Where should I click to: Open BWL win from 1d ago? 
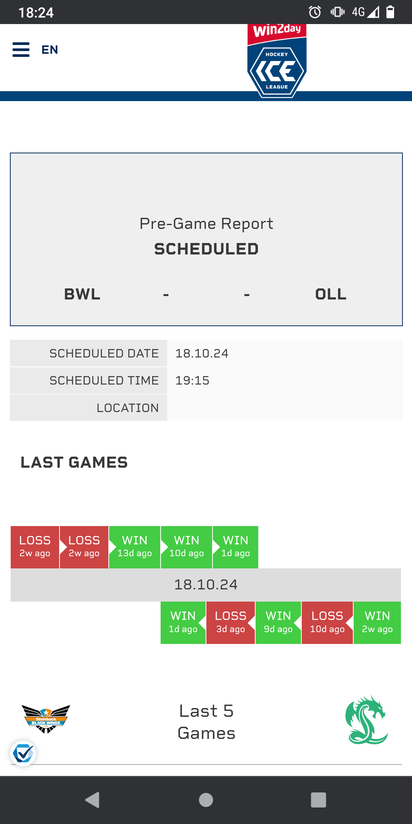coord(235,547)
